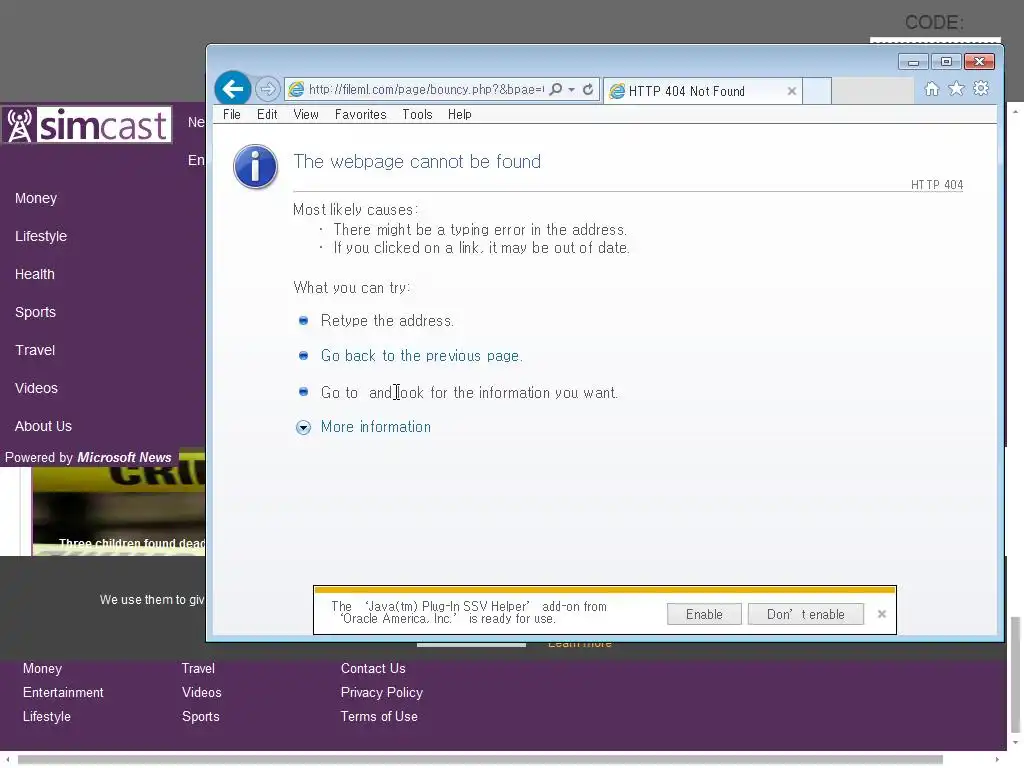Click the search magnifier in address bar
Viewport: 1024px width, 768px height.
[x=556, y=89]
